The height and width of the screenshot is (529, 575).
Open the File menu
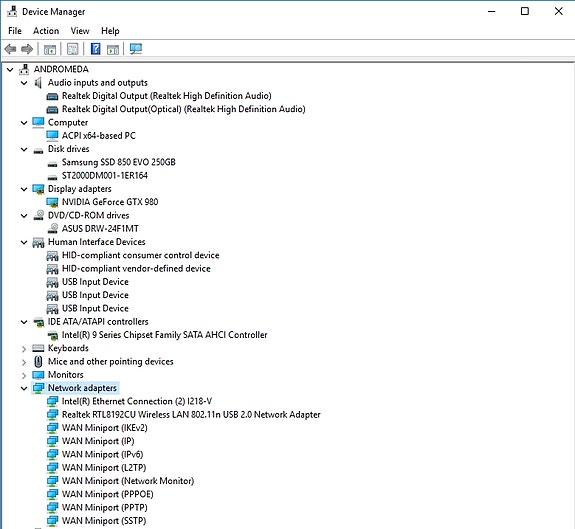pos(15,31)
